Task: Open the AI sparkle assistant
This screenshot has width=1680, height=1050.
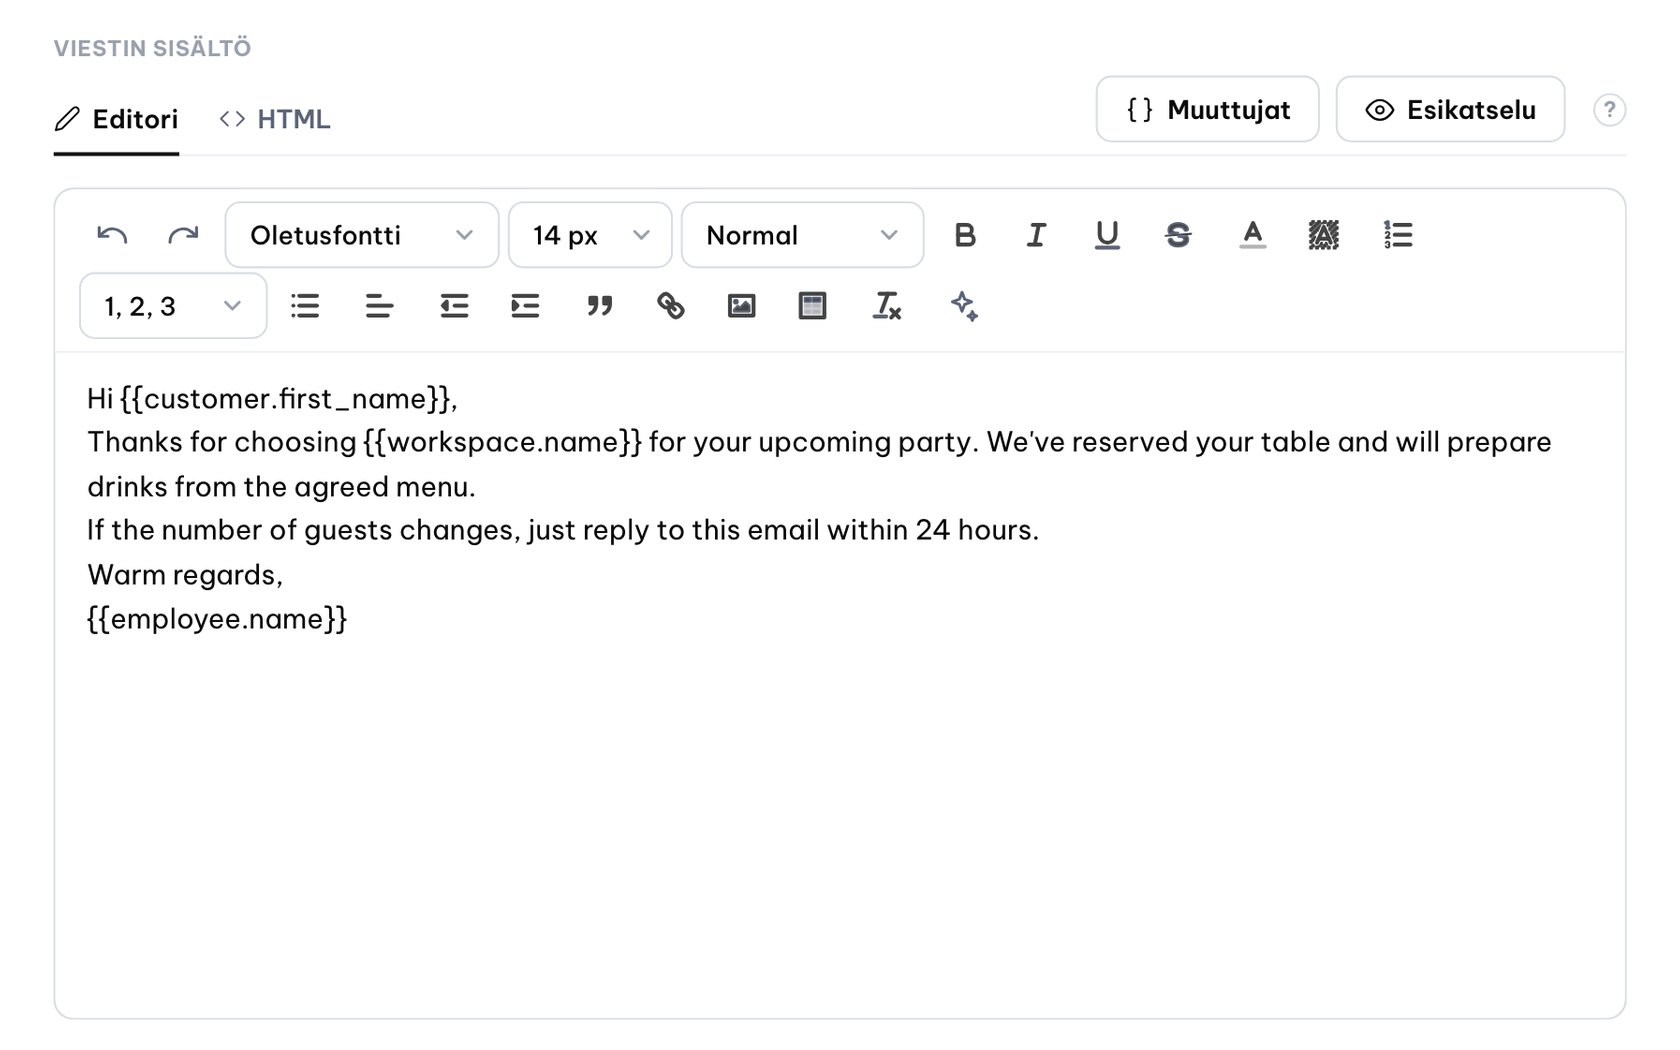Action: 964,306
